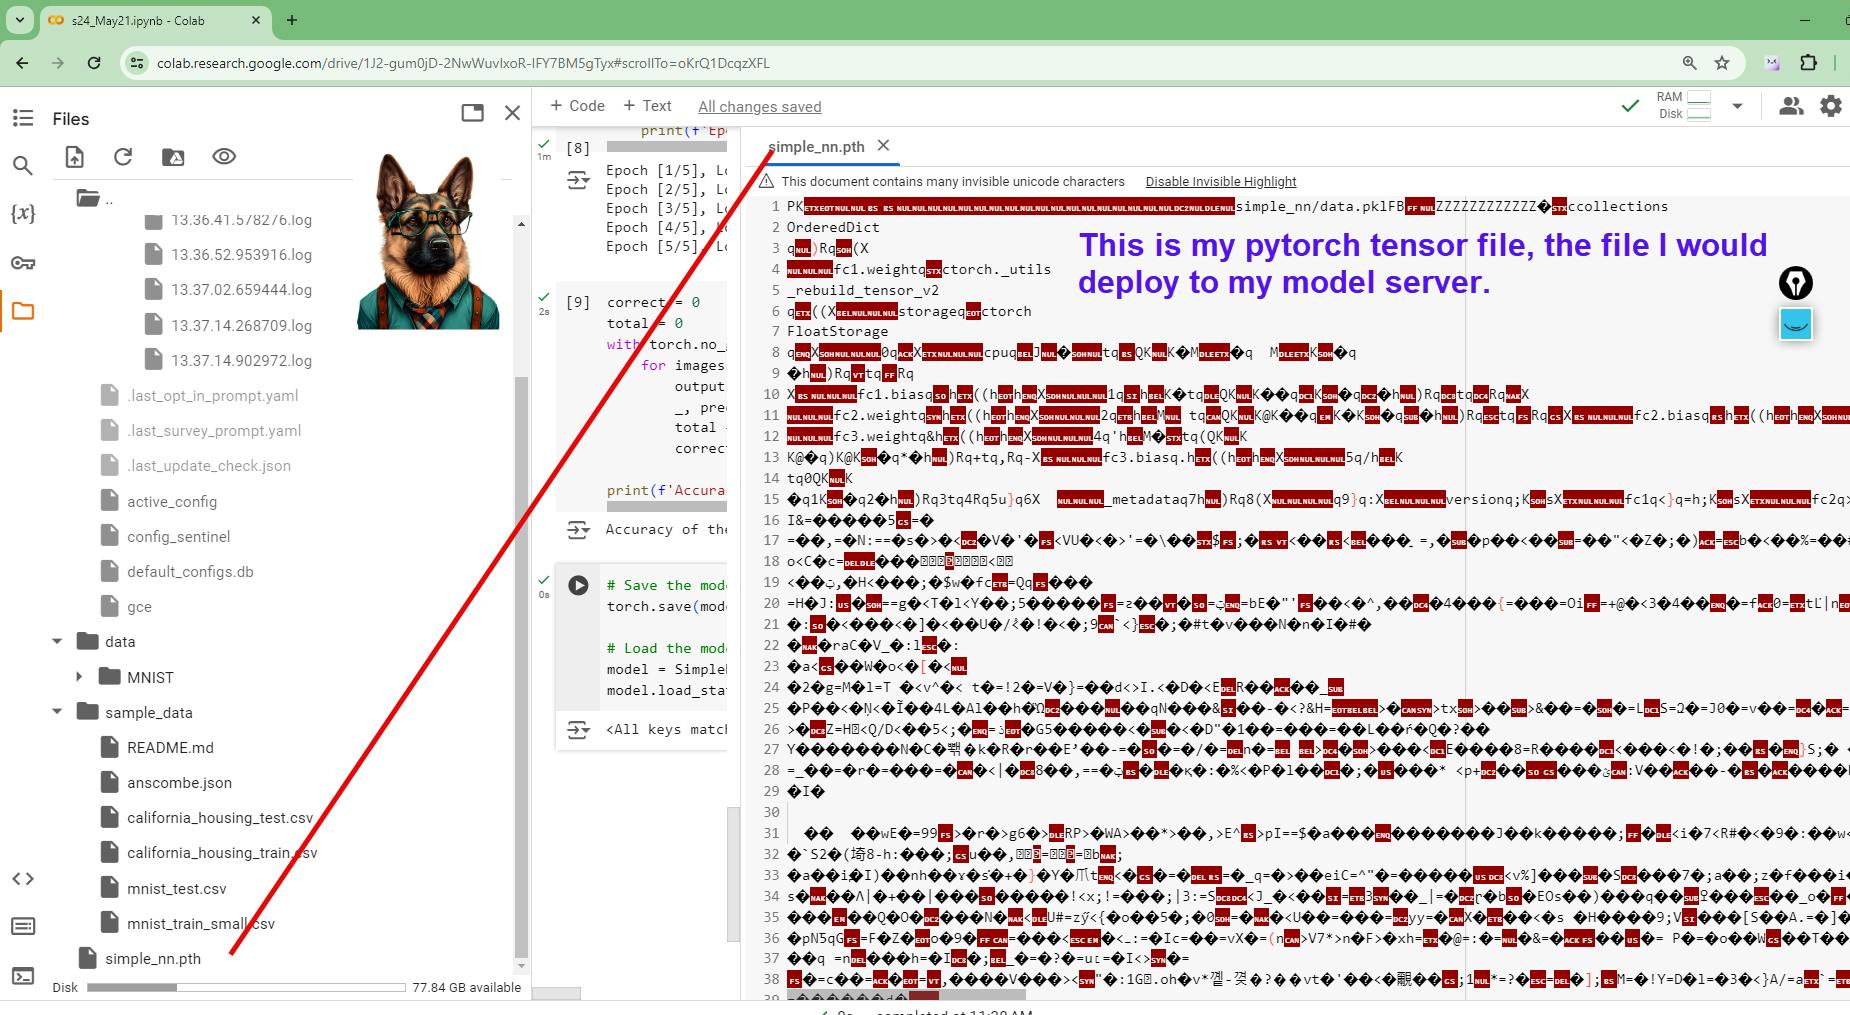Toggle output icon of All keys matched cell
Image resolution: width=1850 pixels, height=1015 pixels.
(x=578, y=730)
